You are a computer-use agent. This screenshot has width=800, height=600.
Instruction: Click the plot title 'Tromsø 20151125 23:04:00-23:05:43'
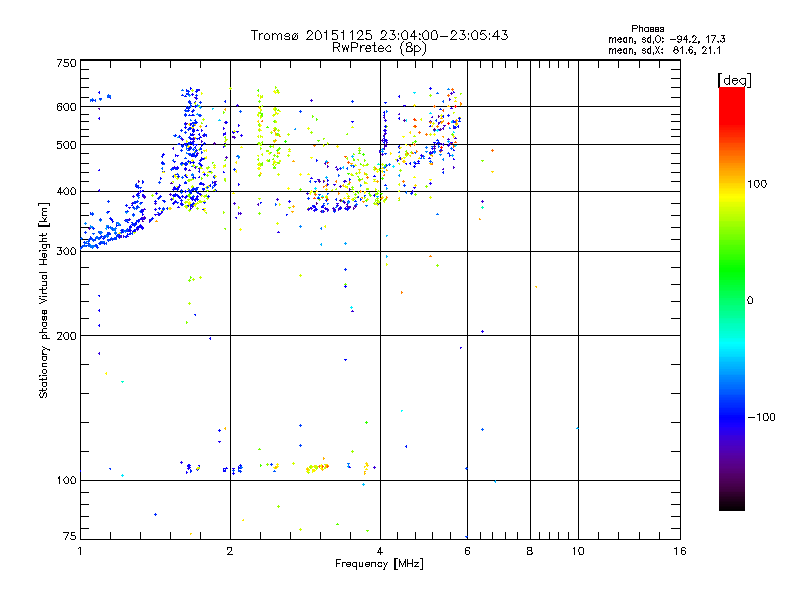coord(379,35)
